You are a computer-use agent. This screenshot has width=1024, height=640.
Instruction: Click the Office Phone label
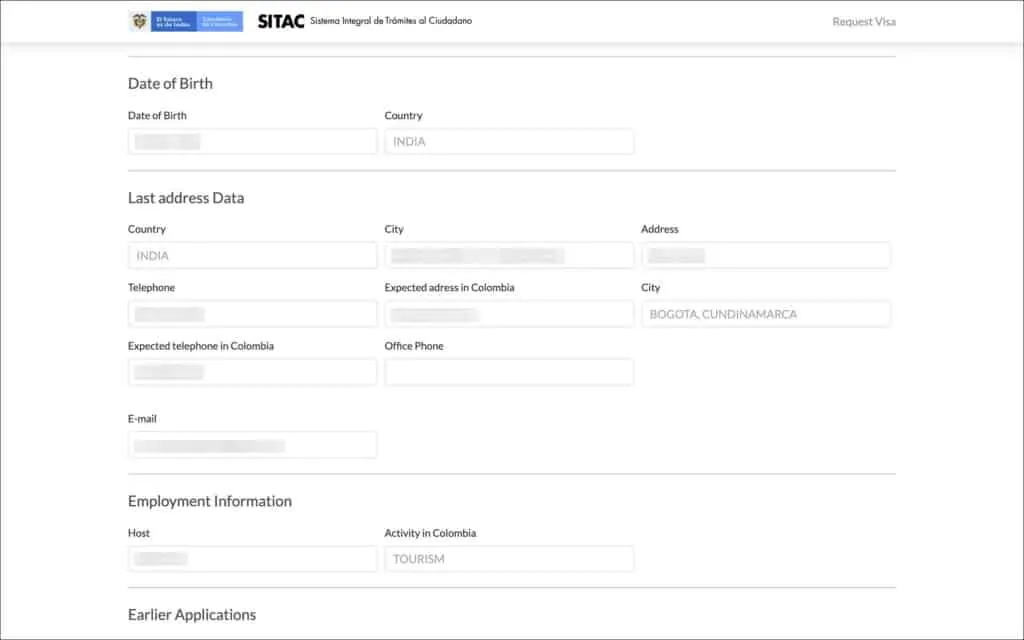tap(414, 346)
